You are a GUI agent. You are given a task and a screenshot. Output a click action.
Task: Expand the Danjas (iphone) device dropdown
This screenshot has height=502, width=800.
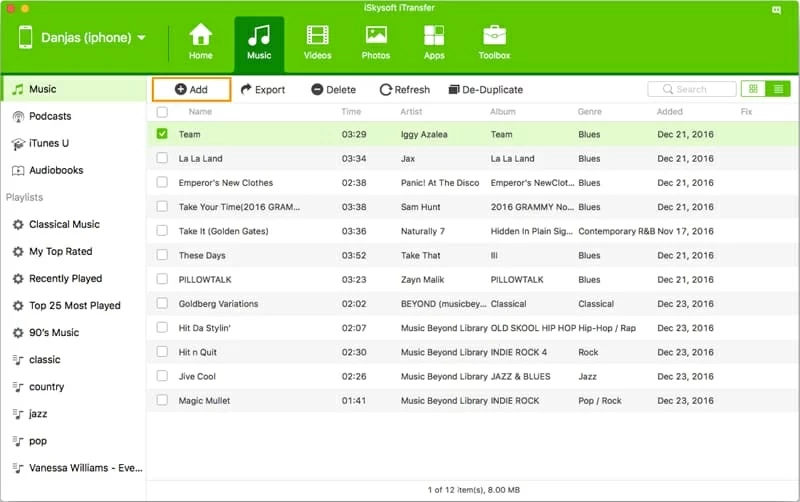pos(141,38)
